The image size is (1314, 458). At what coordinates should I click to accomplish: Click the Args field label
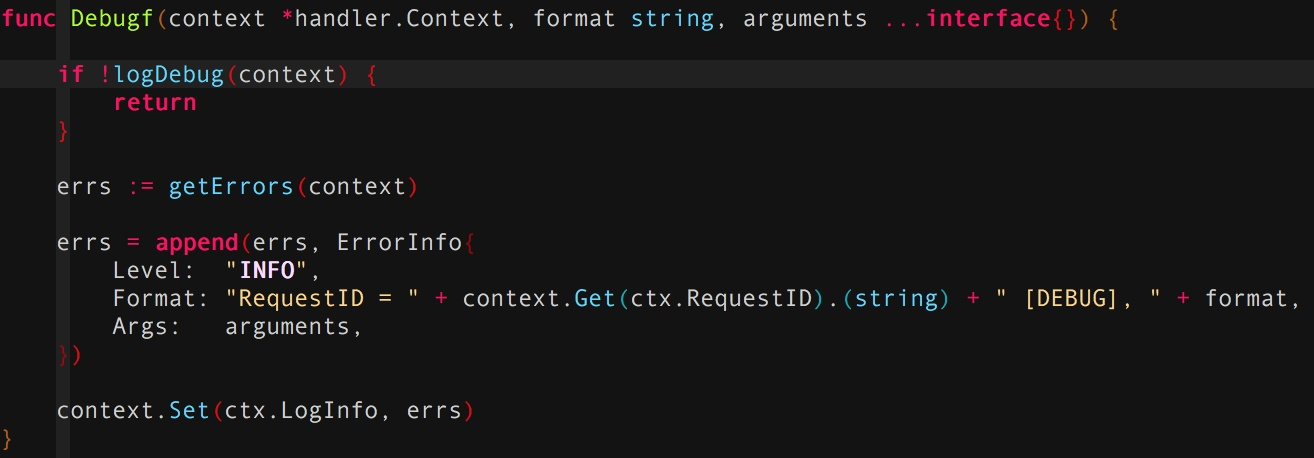click(140, 326)
